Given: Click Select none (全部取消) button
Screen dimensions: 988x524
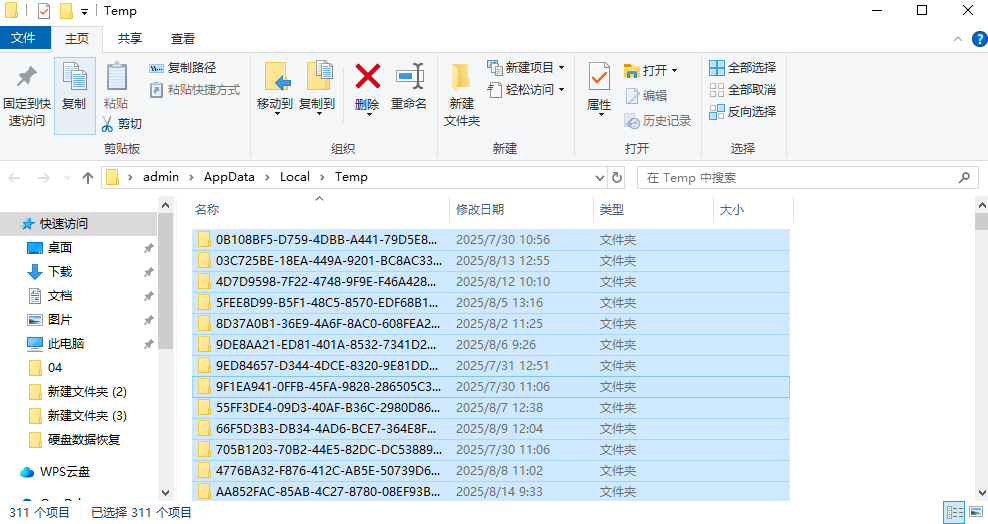Looking at the screenshot, I should pyautogui.click(x=742, y=90).
